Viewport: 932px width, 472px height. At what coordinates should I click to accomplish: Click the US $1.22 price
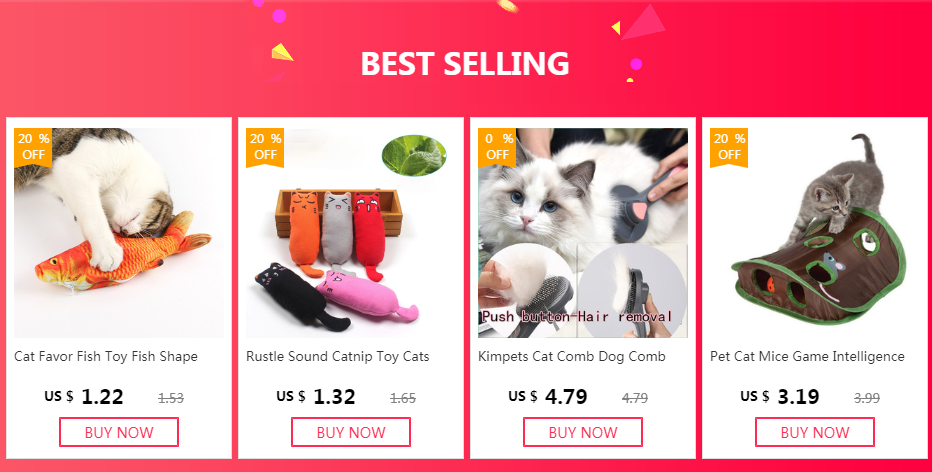pos(84,397)
